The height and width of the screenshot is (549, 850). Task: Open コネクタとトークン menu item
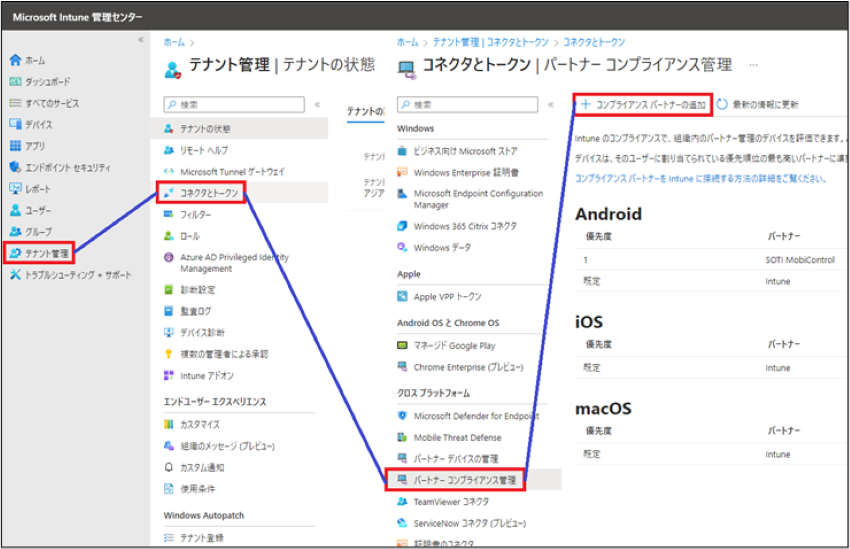click(201, 193)
